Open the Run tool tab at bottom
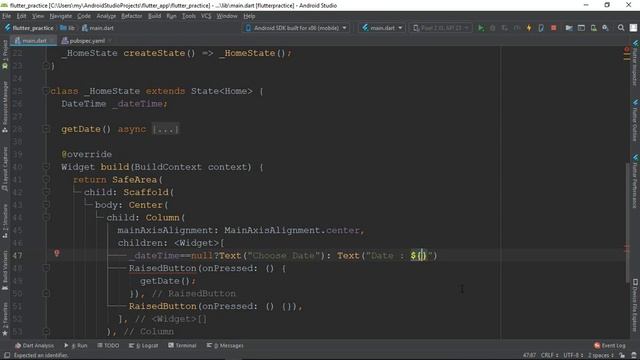The image size is (640, 360). pos(76,345)
